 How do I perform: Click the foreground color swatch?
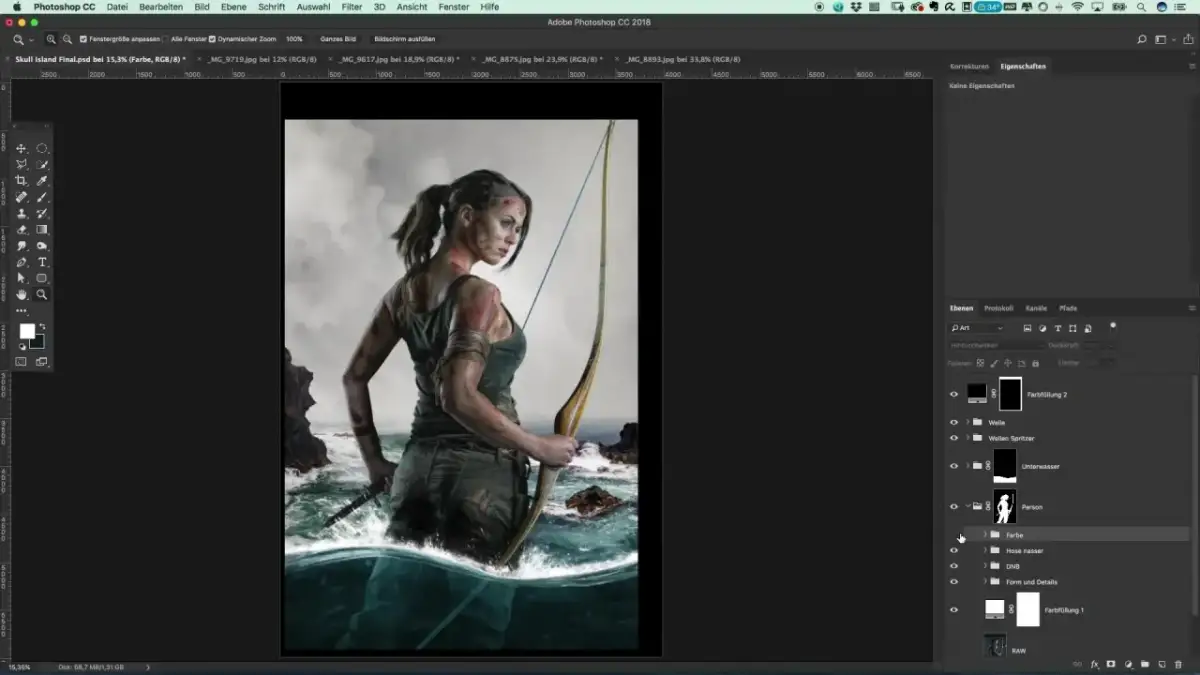click(27, 331)
